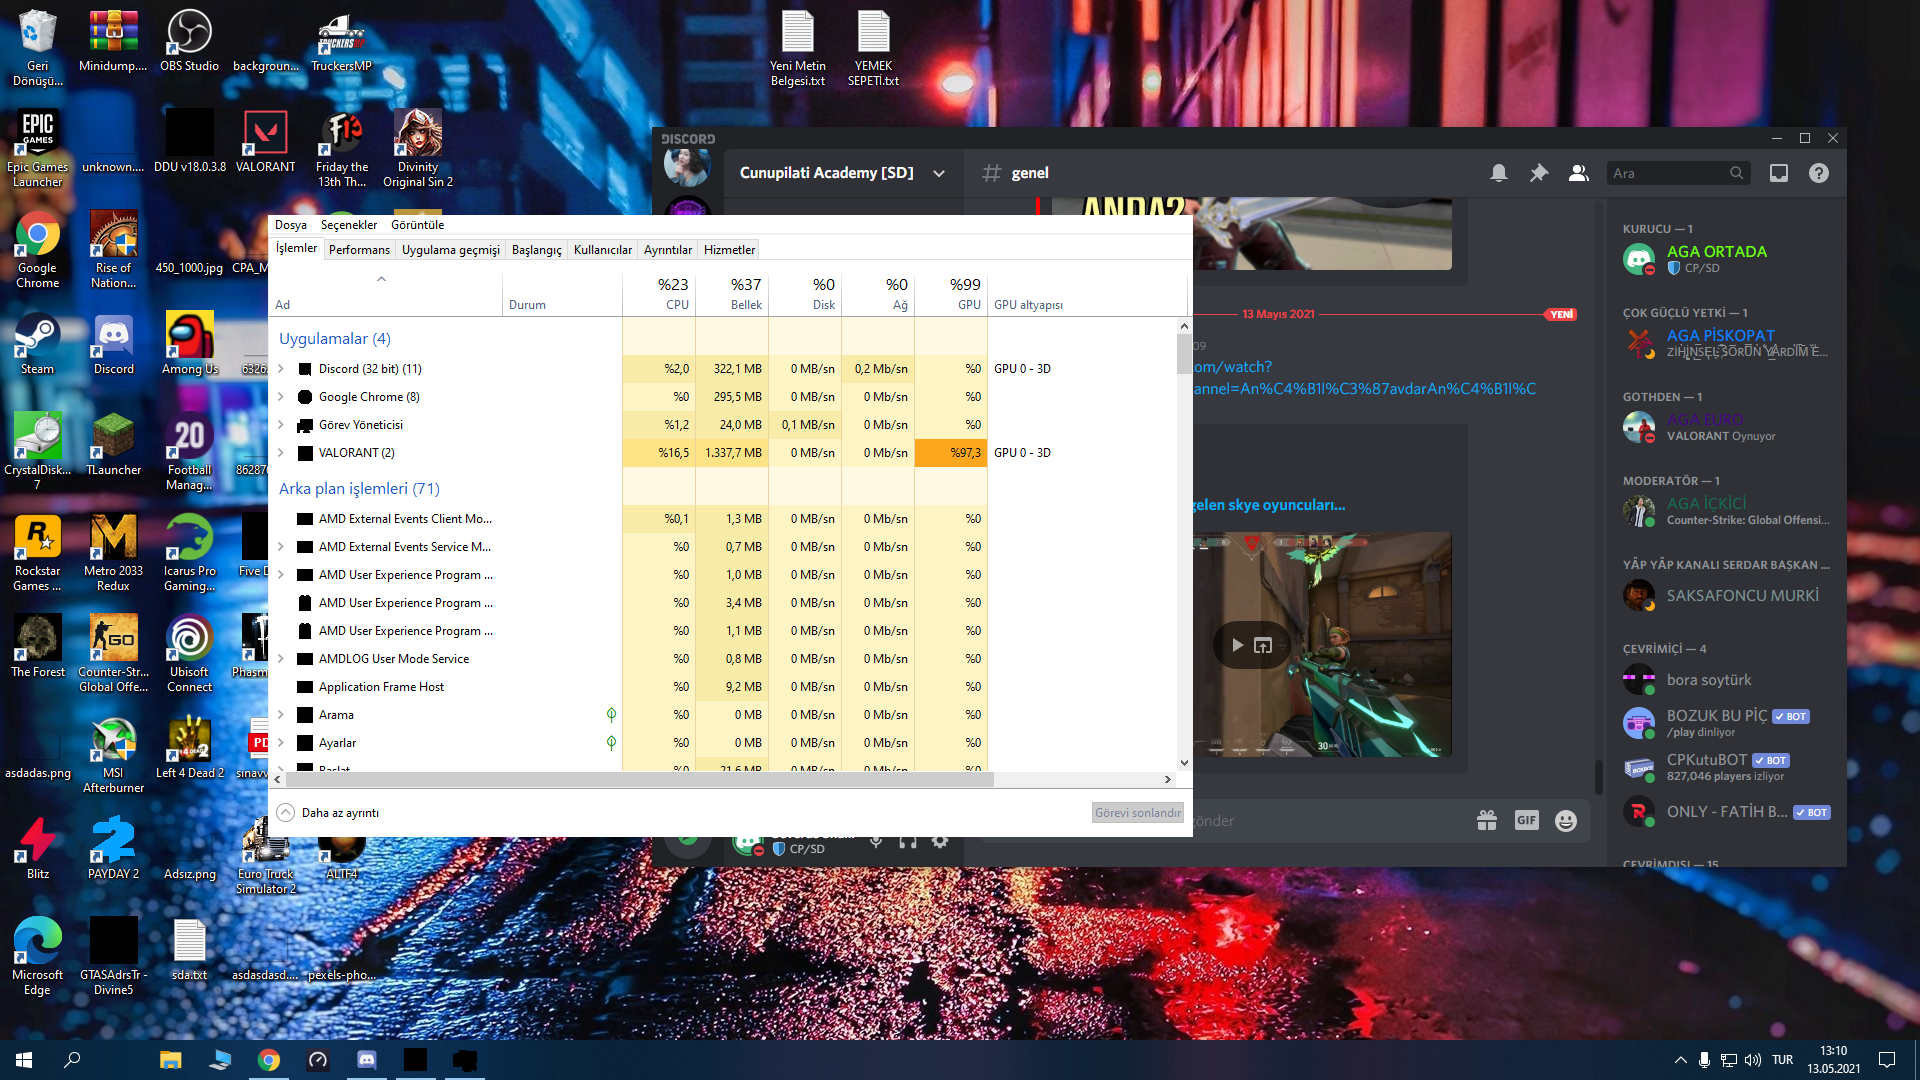The width and height of the screenshot is (1920, 1080).
Task: Open Seçenekler menu in Task Manager
Action: (x=349, y=225)
